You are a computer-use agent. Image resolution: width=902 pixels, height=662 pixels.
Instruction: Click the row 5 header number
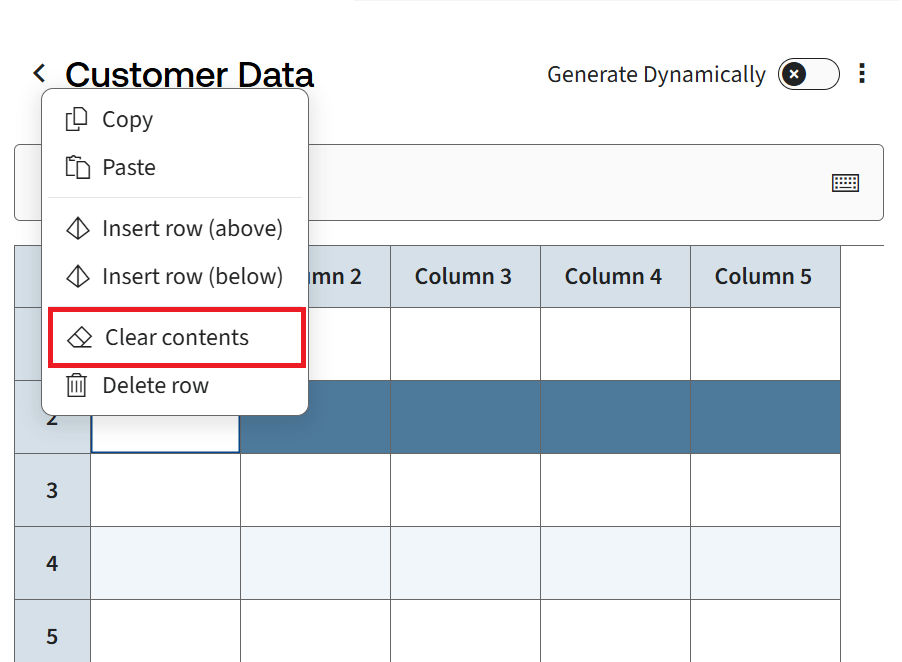click(x=52, y=636)
